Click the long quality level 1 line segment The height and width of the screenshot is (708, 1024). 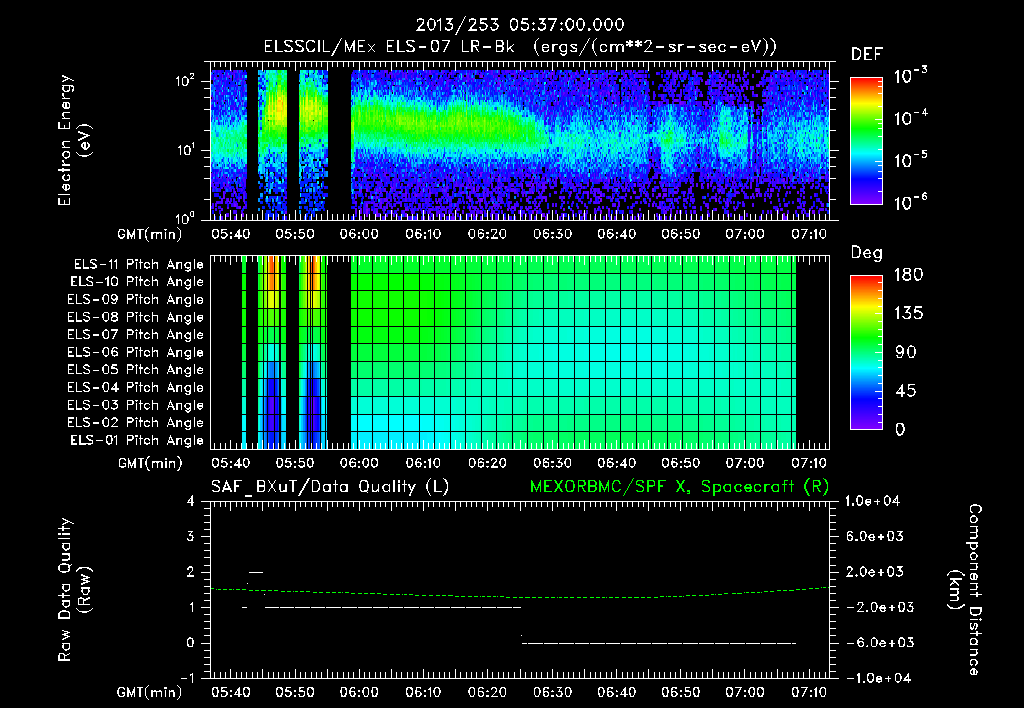click(x=392, y=607)
